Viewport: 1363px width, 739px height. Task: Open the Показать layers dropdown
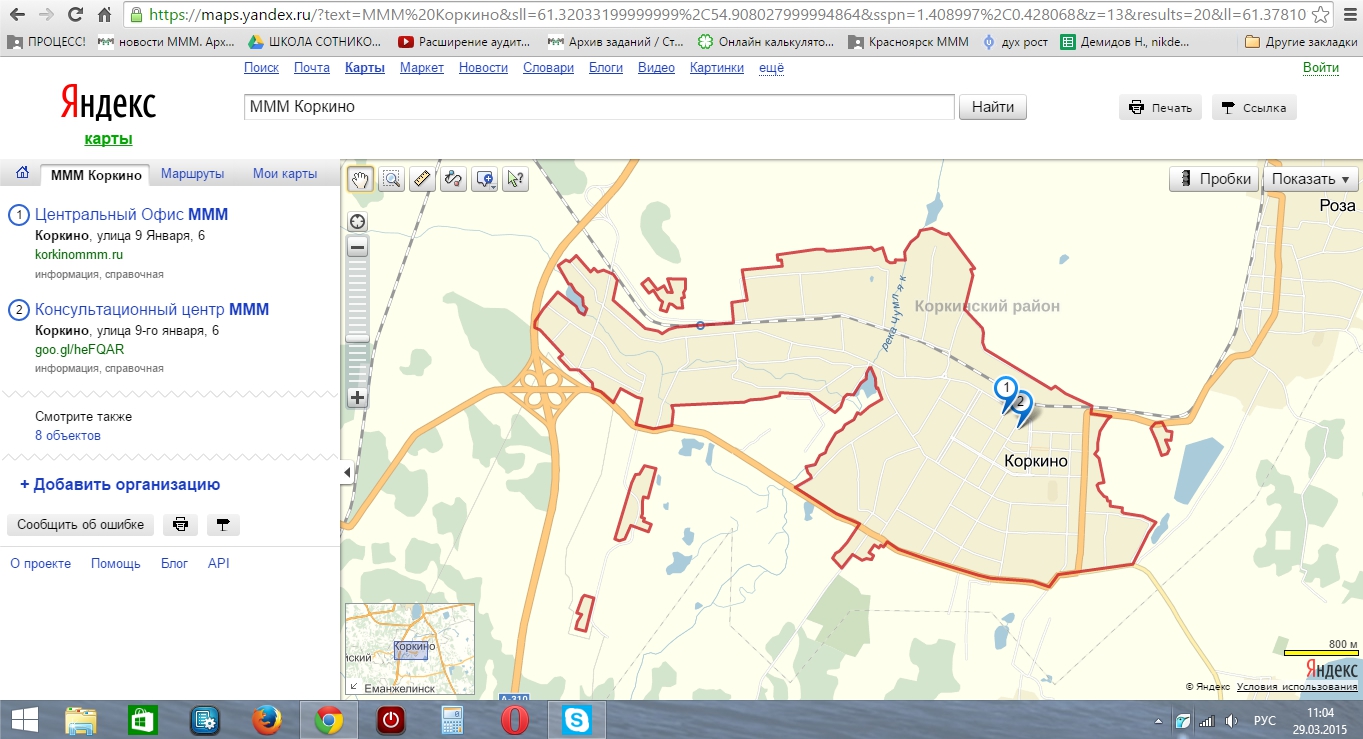[x=1311, y=179]
